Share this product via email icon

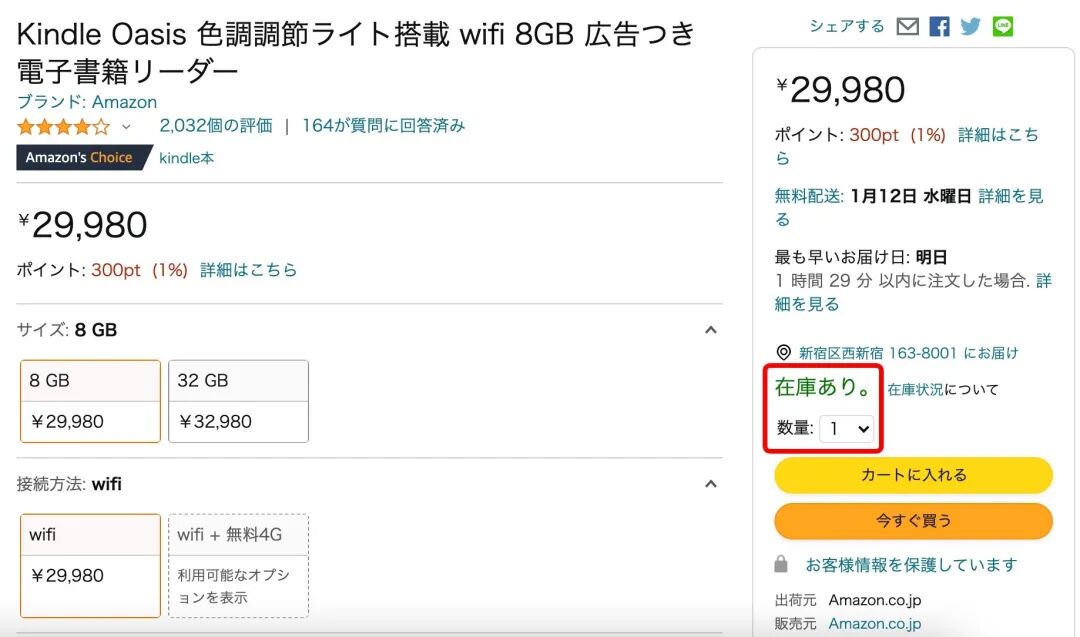point(907,27)
